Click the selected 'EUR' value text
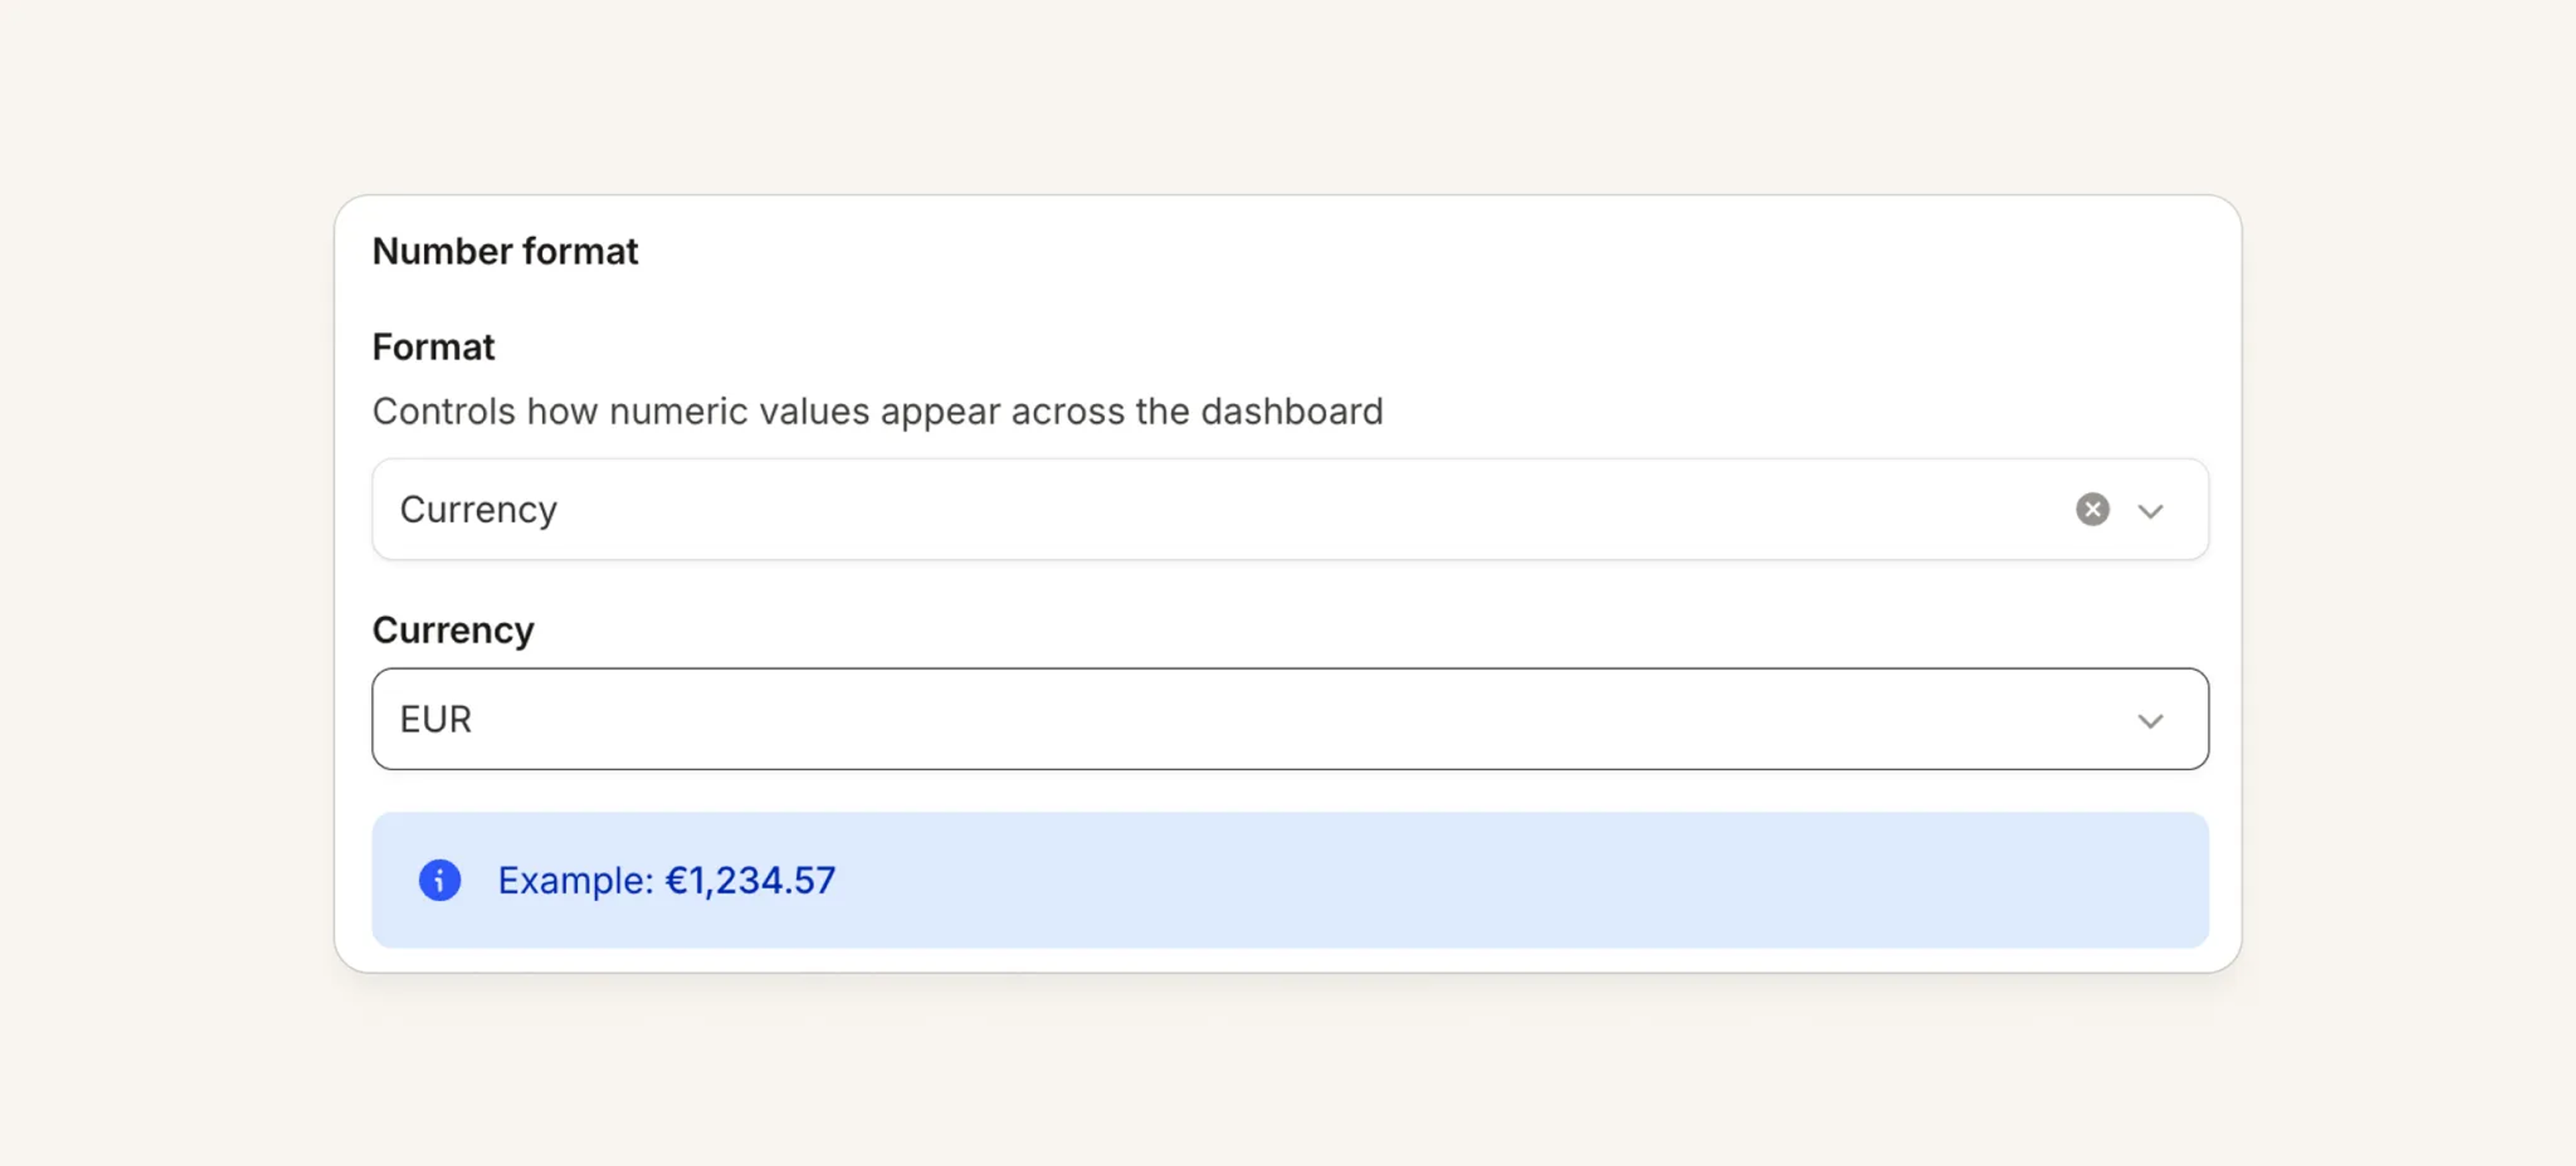The width and height of the screenshot is (2576, 1166). (x=435, y=719)
